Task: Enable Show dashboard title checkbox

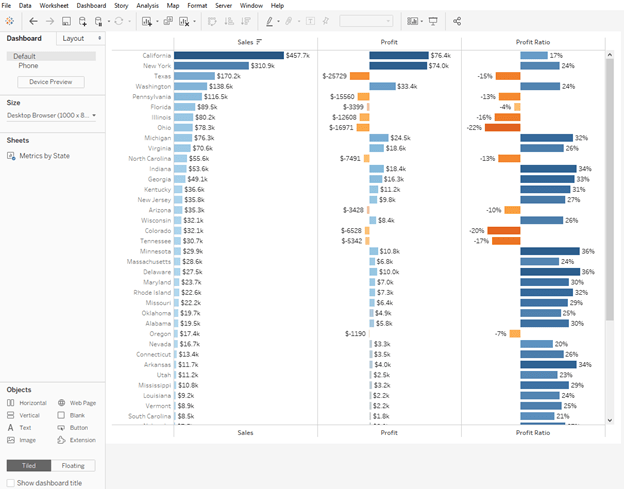Action: click(11, 483)
